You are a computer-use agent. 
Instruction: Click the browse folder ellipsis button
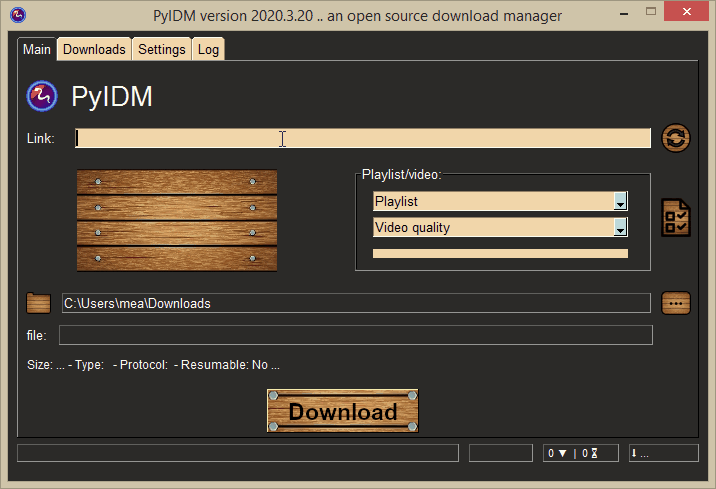point(676,303)
